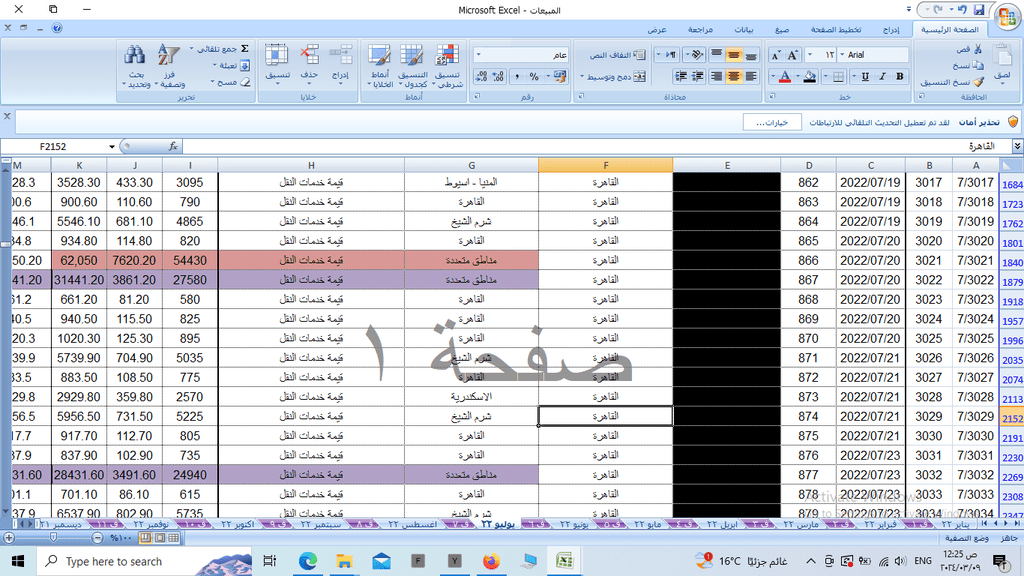Click the increase decimal icon
Image resolution: width=1024 pixels, height=576 pixels.
[498, 76]
